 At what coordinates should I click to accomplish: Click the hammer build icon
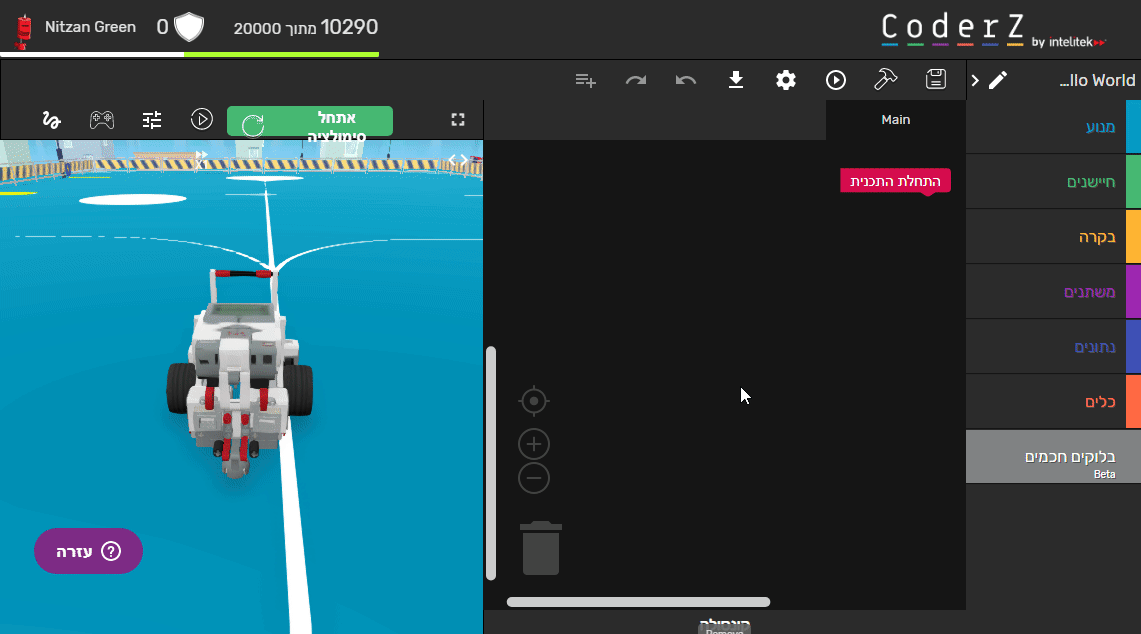[x=886, y=80]
